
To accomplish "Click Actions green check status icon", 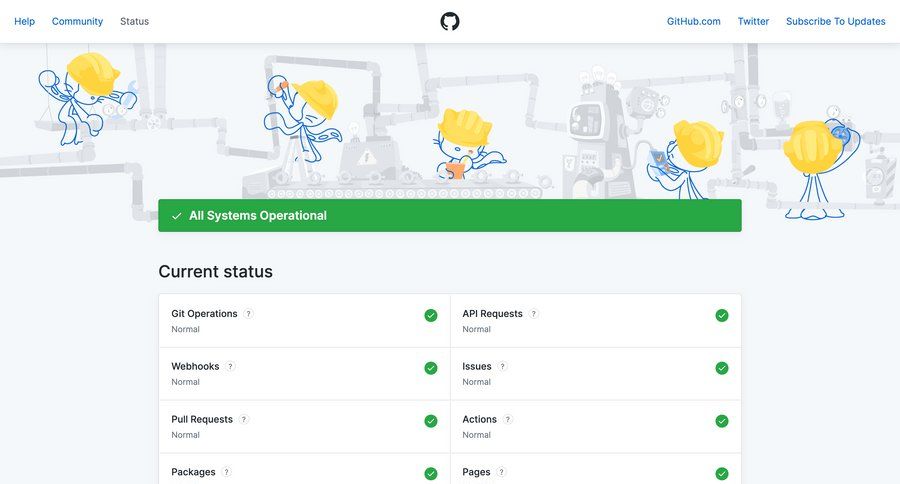I will pos(722,421).
